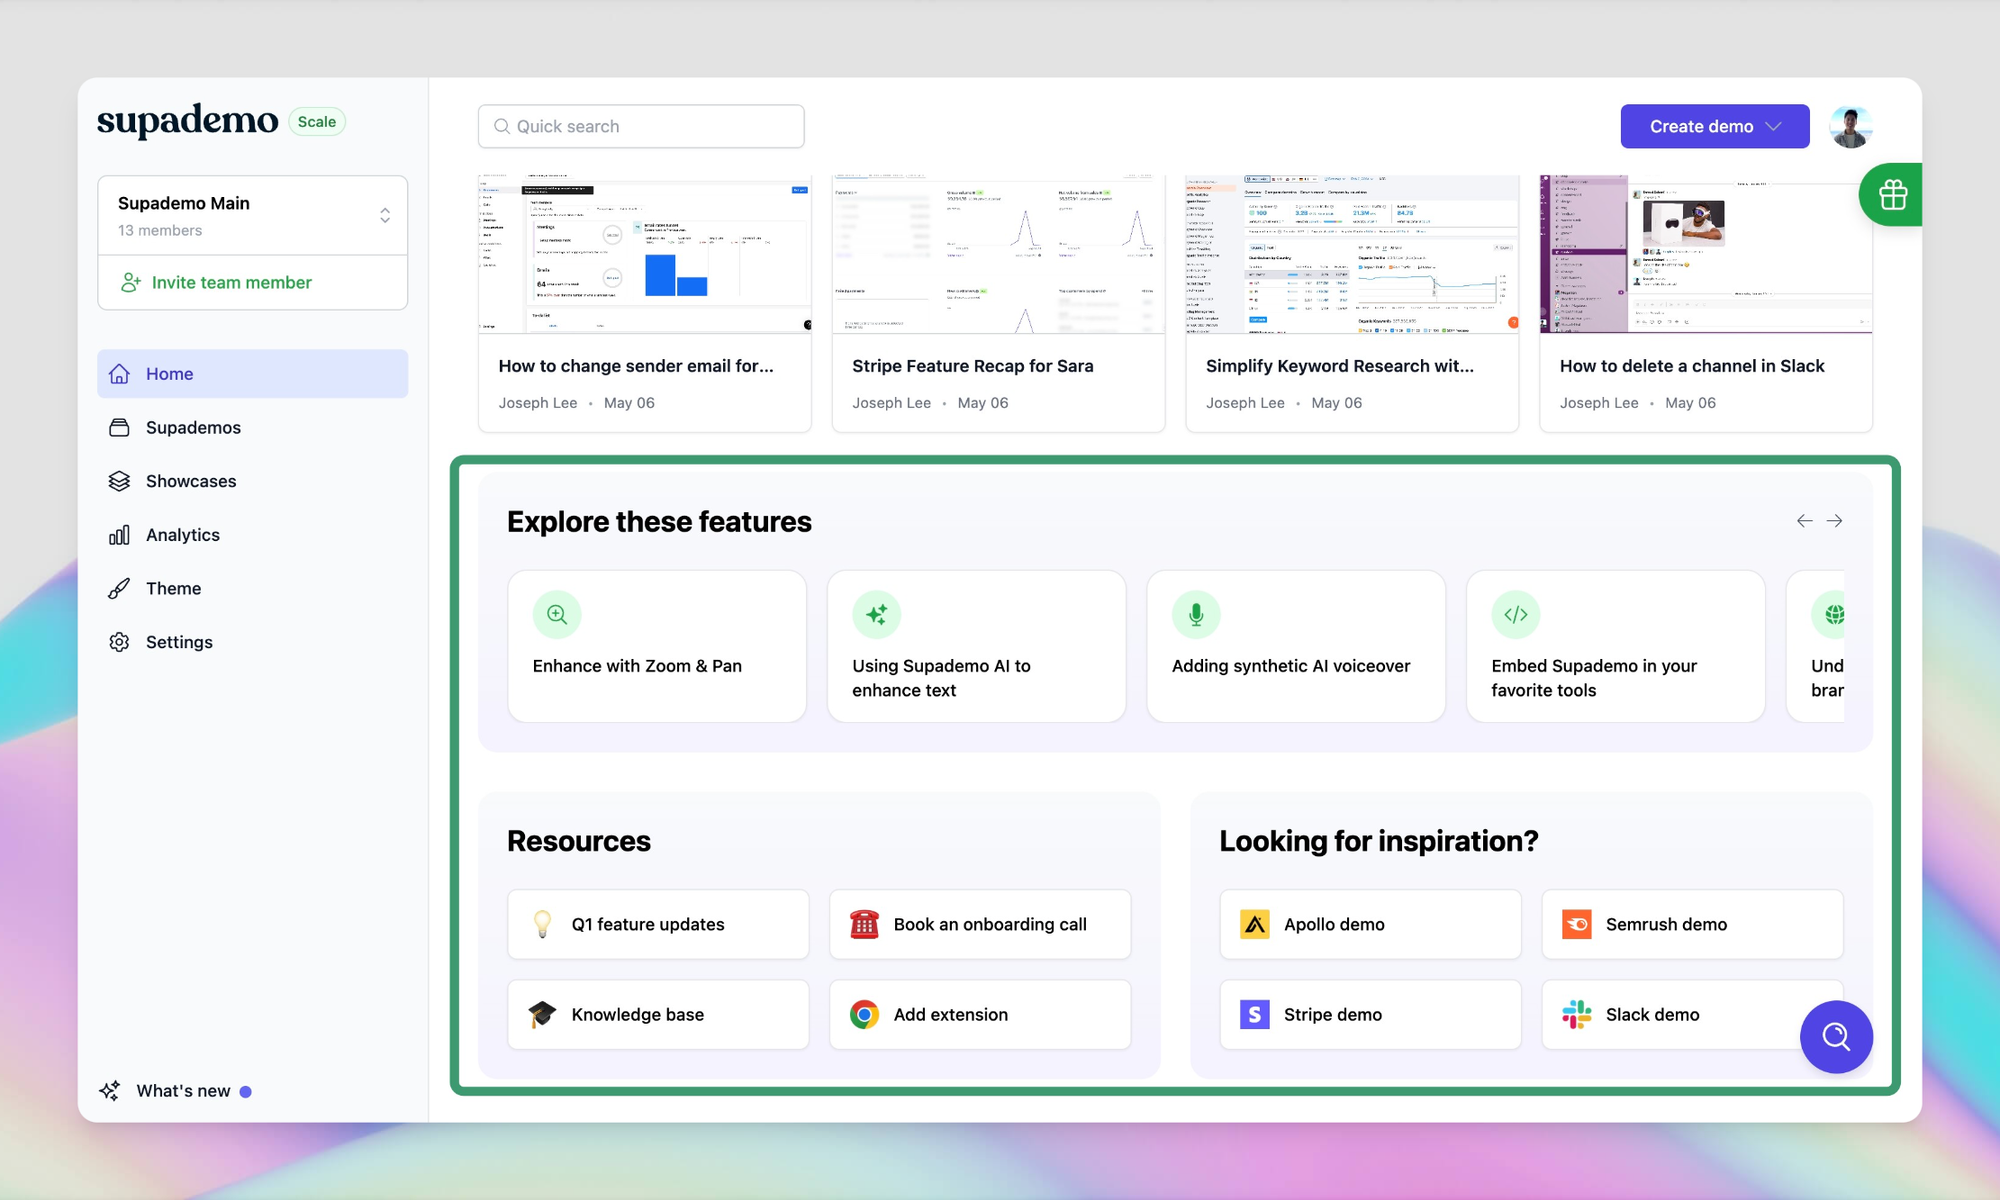
Task: Click the Semrush logo icon
Action: pyautogui.click(x=1577, y=924)
